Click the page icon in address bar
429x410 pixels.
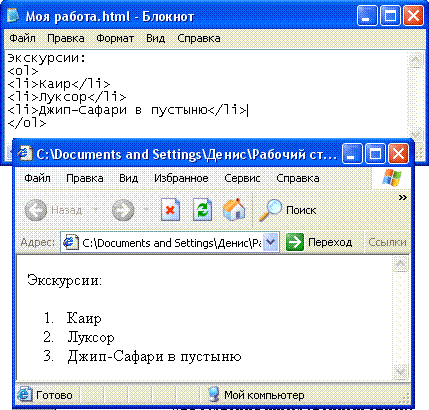pyautogui.click(x=71, y=242)
